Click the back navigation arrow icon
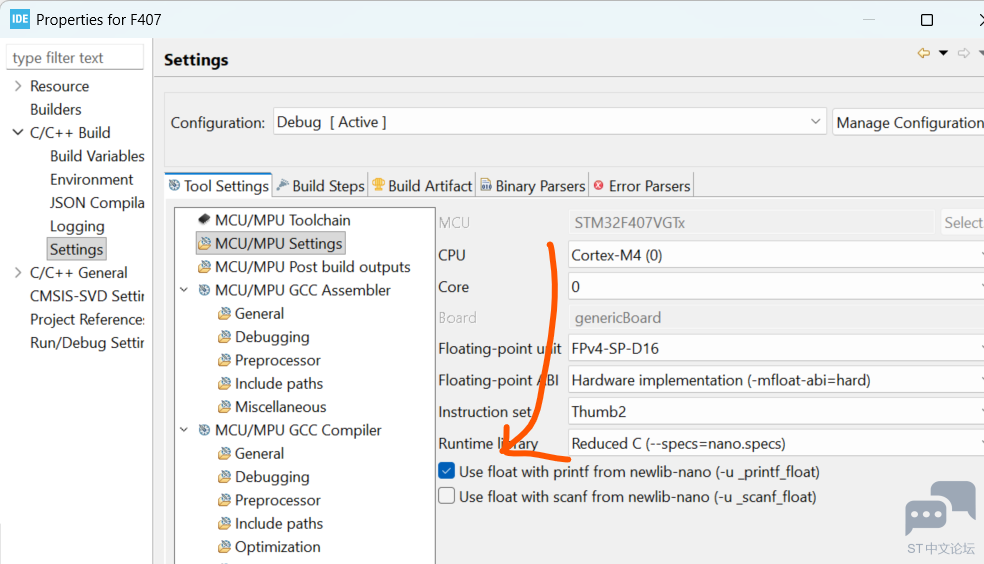This screenshot has width=984, height=564. pos(923,53)
